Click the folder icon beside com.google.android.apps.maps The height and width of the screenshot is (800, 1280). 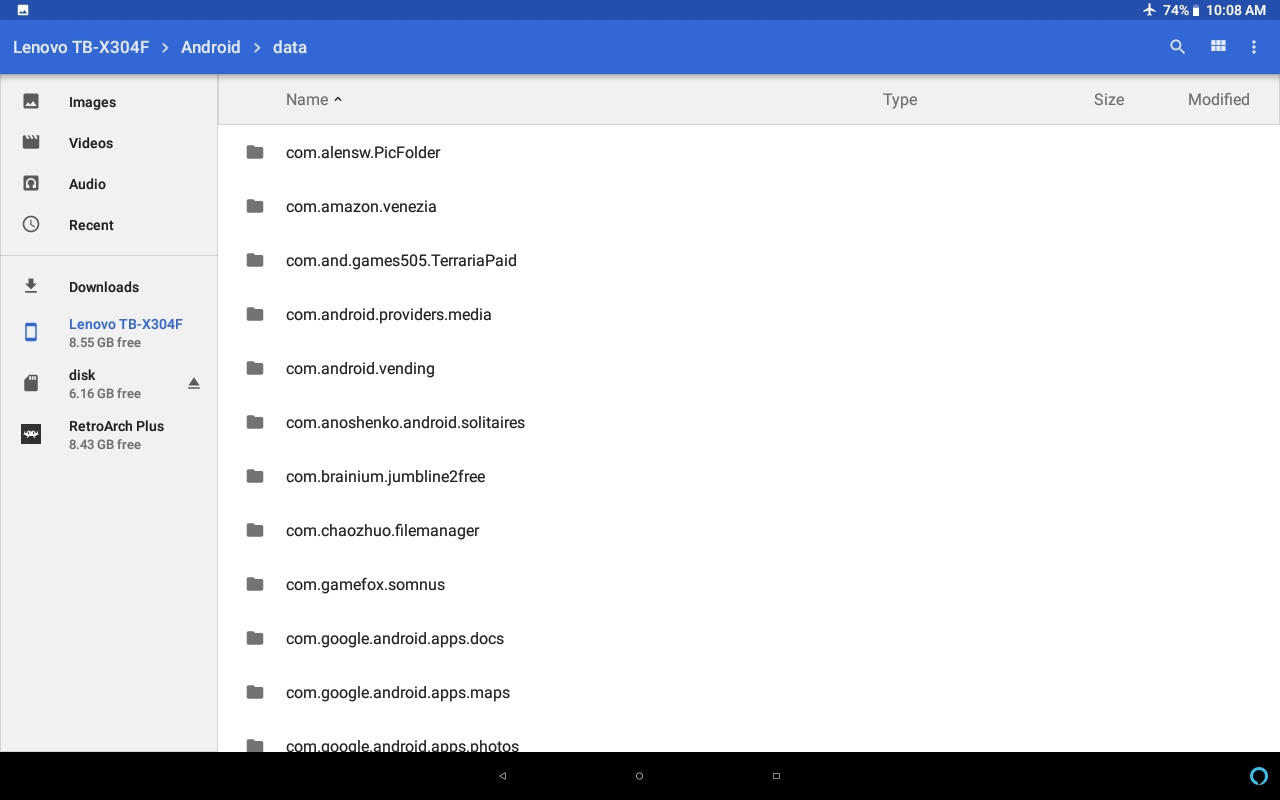(x=255, y=692)
